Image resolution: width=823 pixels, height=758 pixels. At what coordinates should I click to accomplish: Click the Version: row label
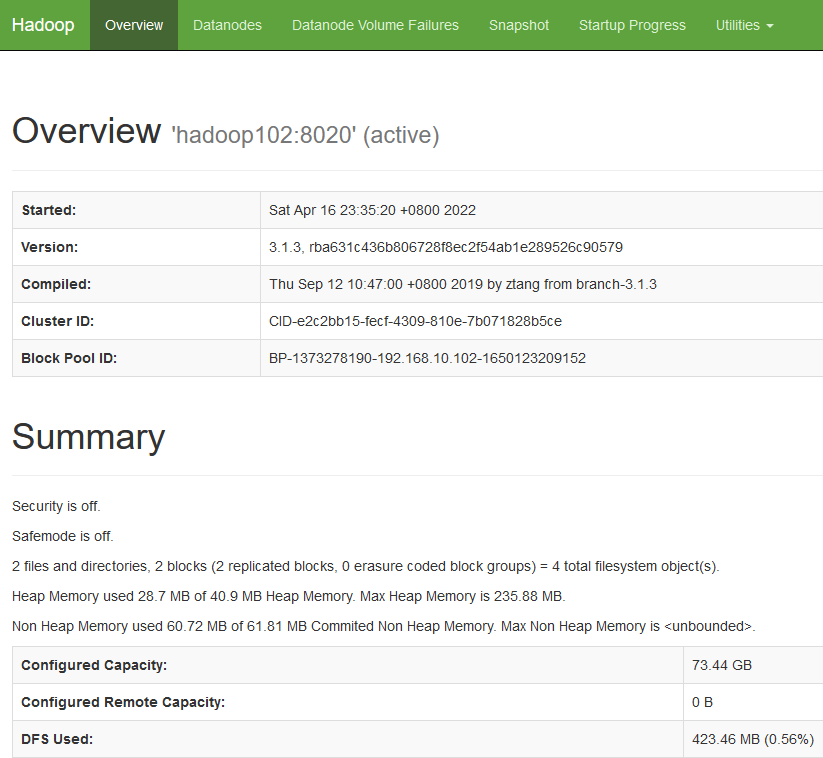click(x=49, y=247)
